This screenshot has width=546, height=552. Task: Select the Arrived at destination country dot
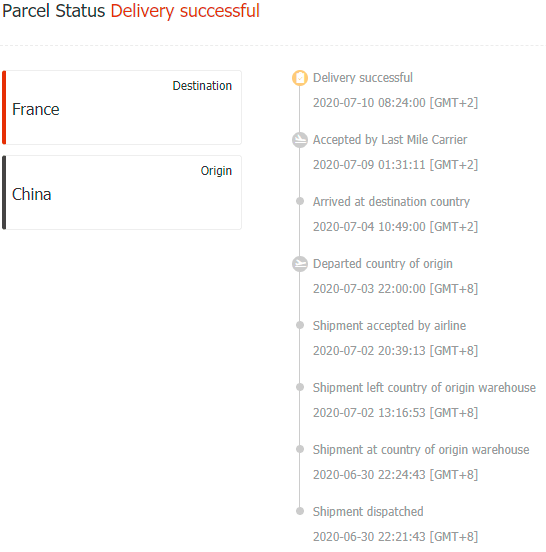[x=300, y=201]
